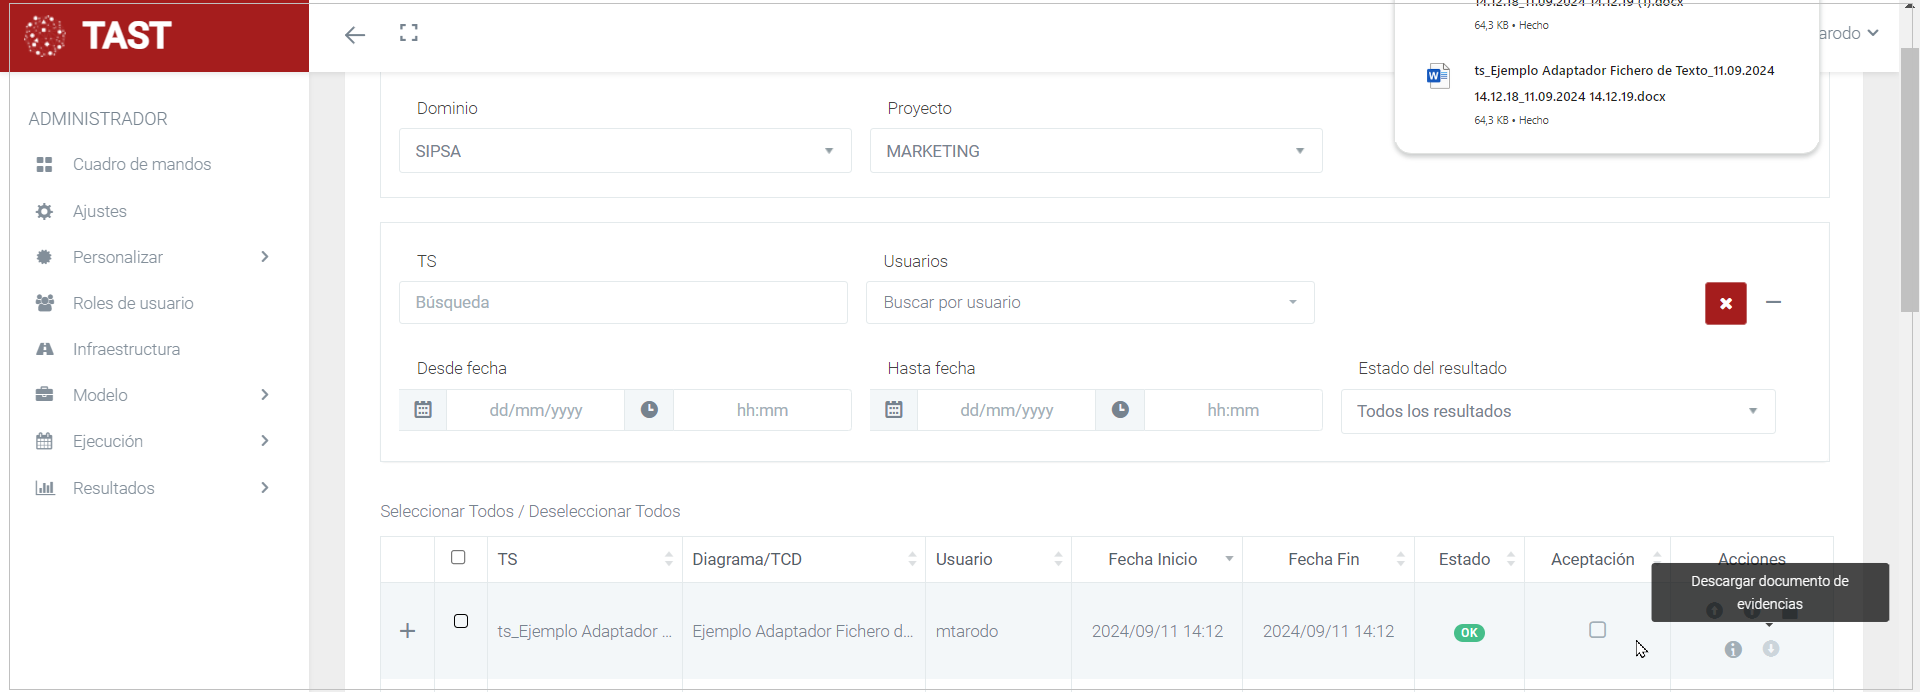Image resolution: width=1920 pixels, height=692 pixels.
Task: Click Seleccionar Todos link
Action: (x=446, y=511)
